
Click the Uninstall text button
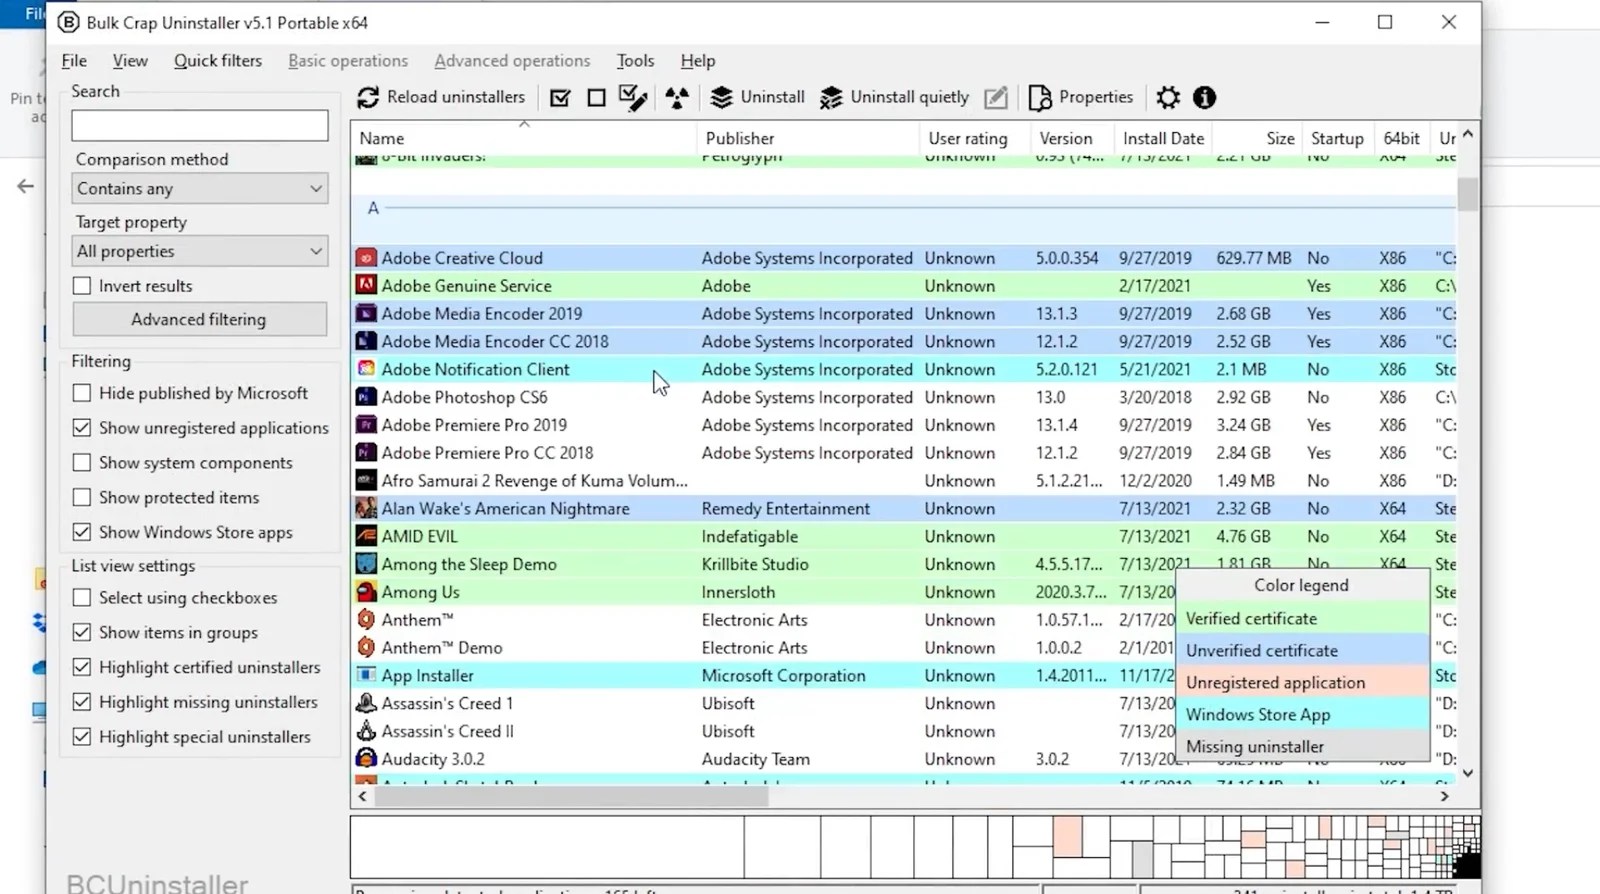772,97
